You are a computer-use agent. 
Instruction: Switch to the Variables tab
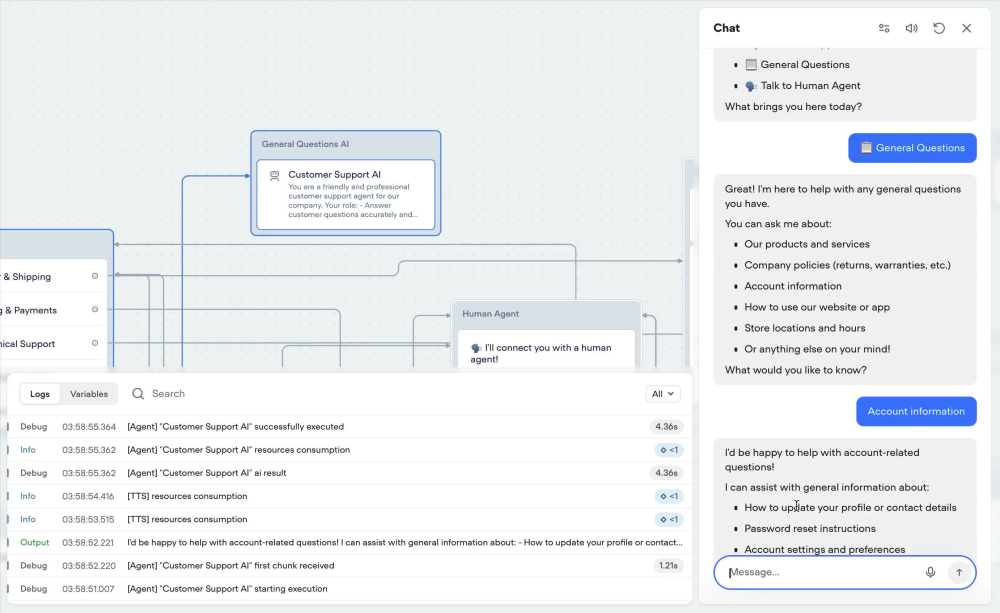[89, 394]
